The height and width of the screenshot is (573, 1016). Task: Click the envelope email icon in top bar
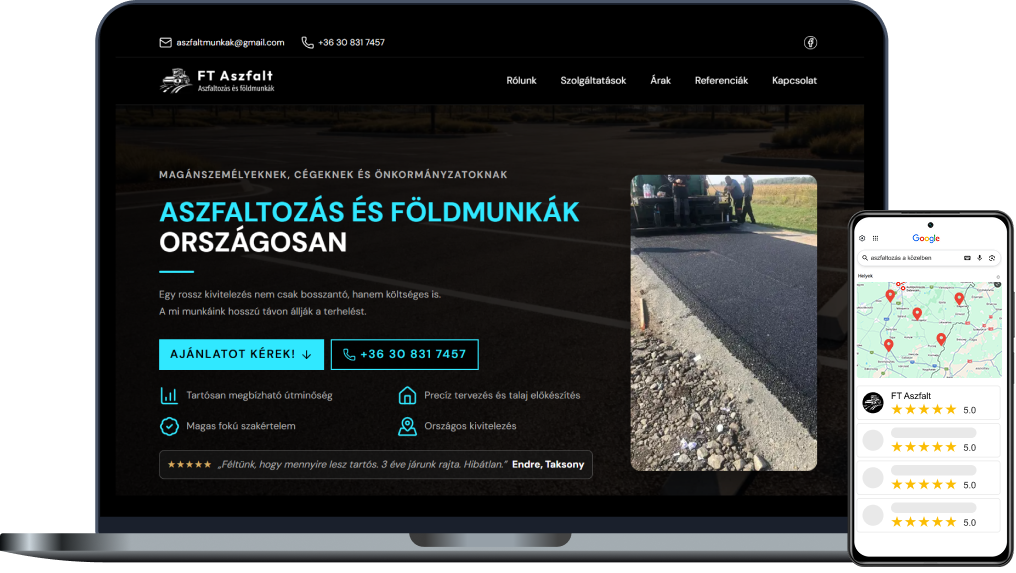click(165, 43)
